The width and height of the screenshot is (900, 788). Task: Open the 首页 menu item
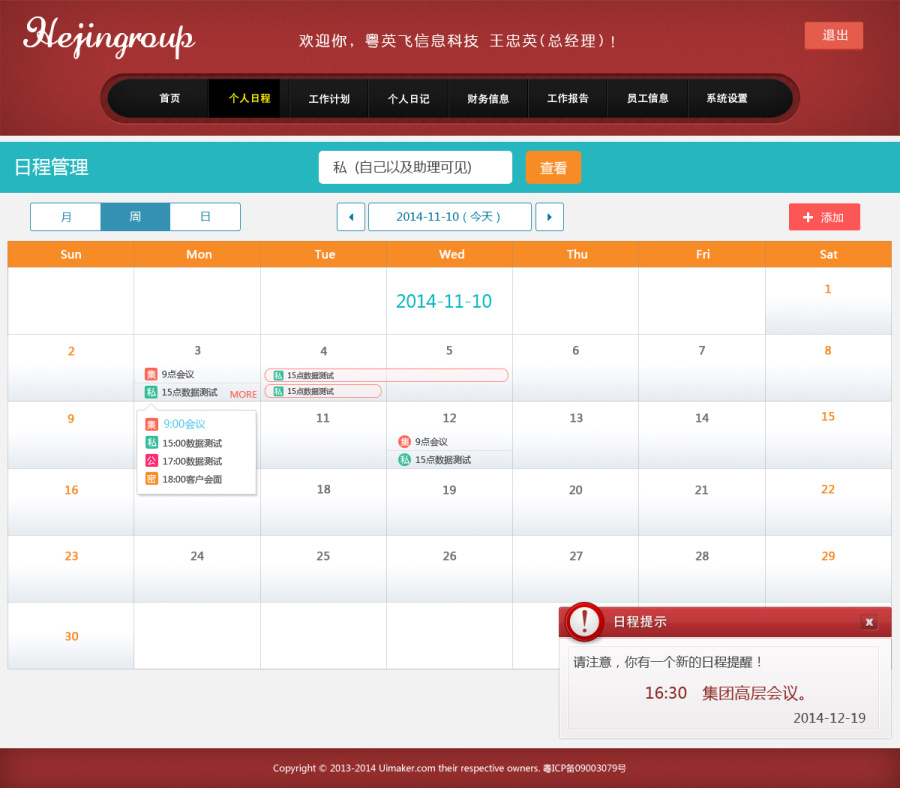(169, 99)
